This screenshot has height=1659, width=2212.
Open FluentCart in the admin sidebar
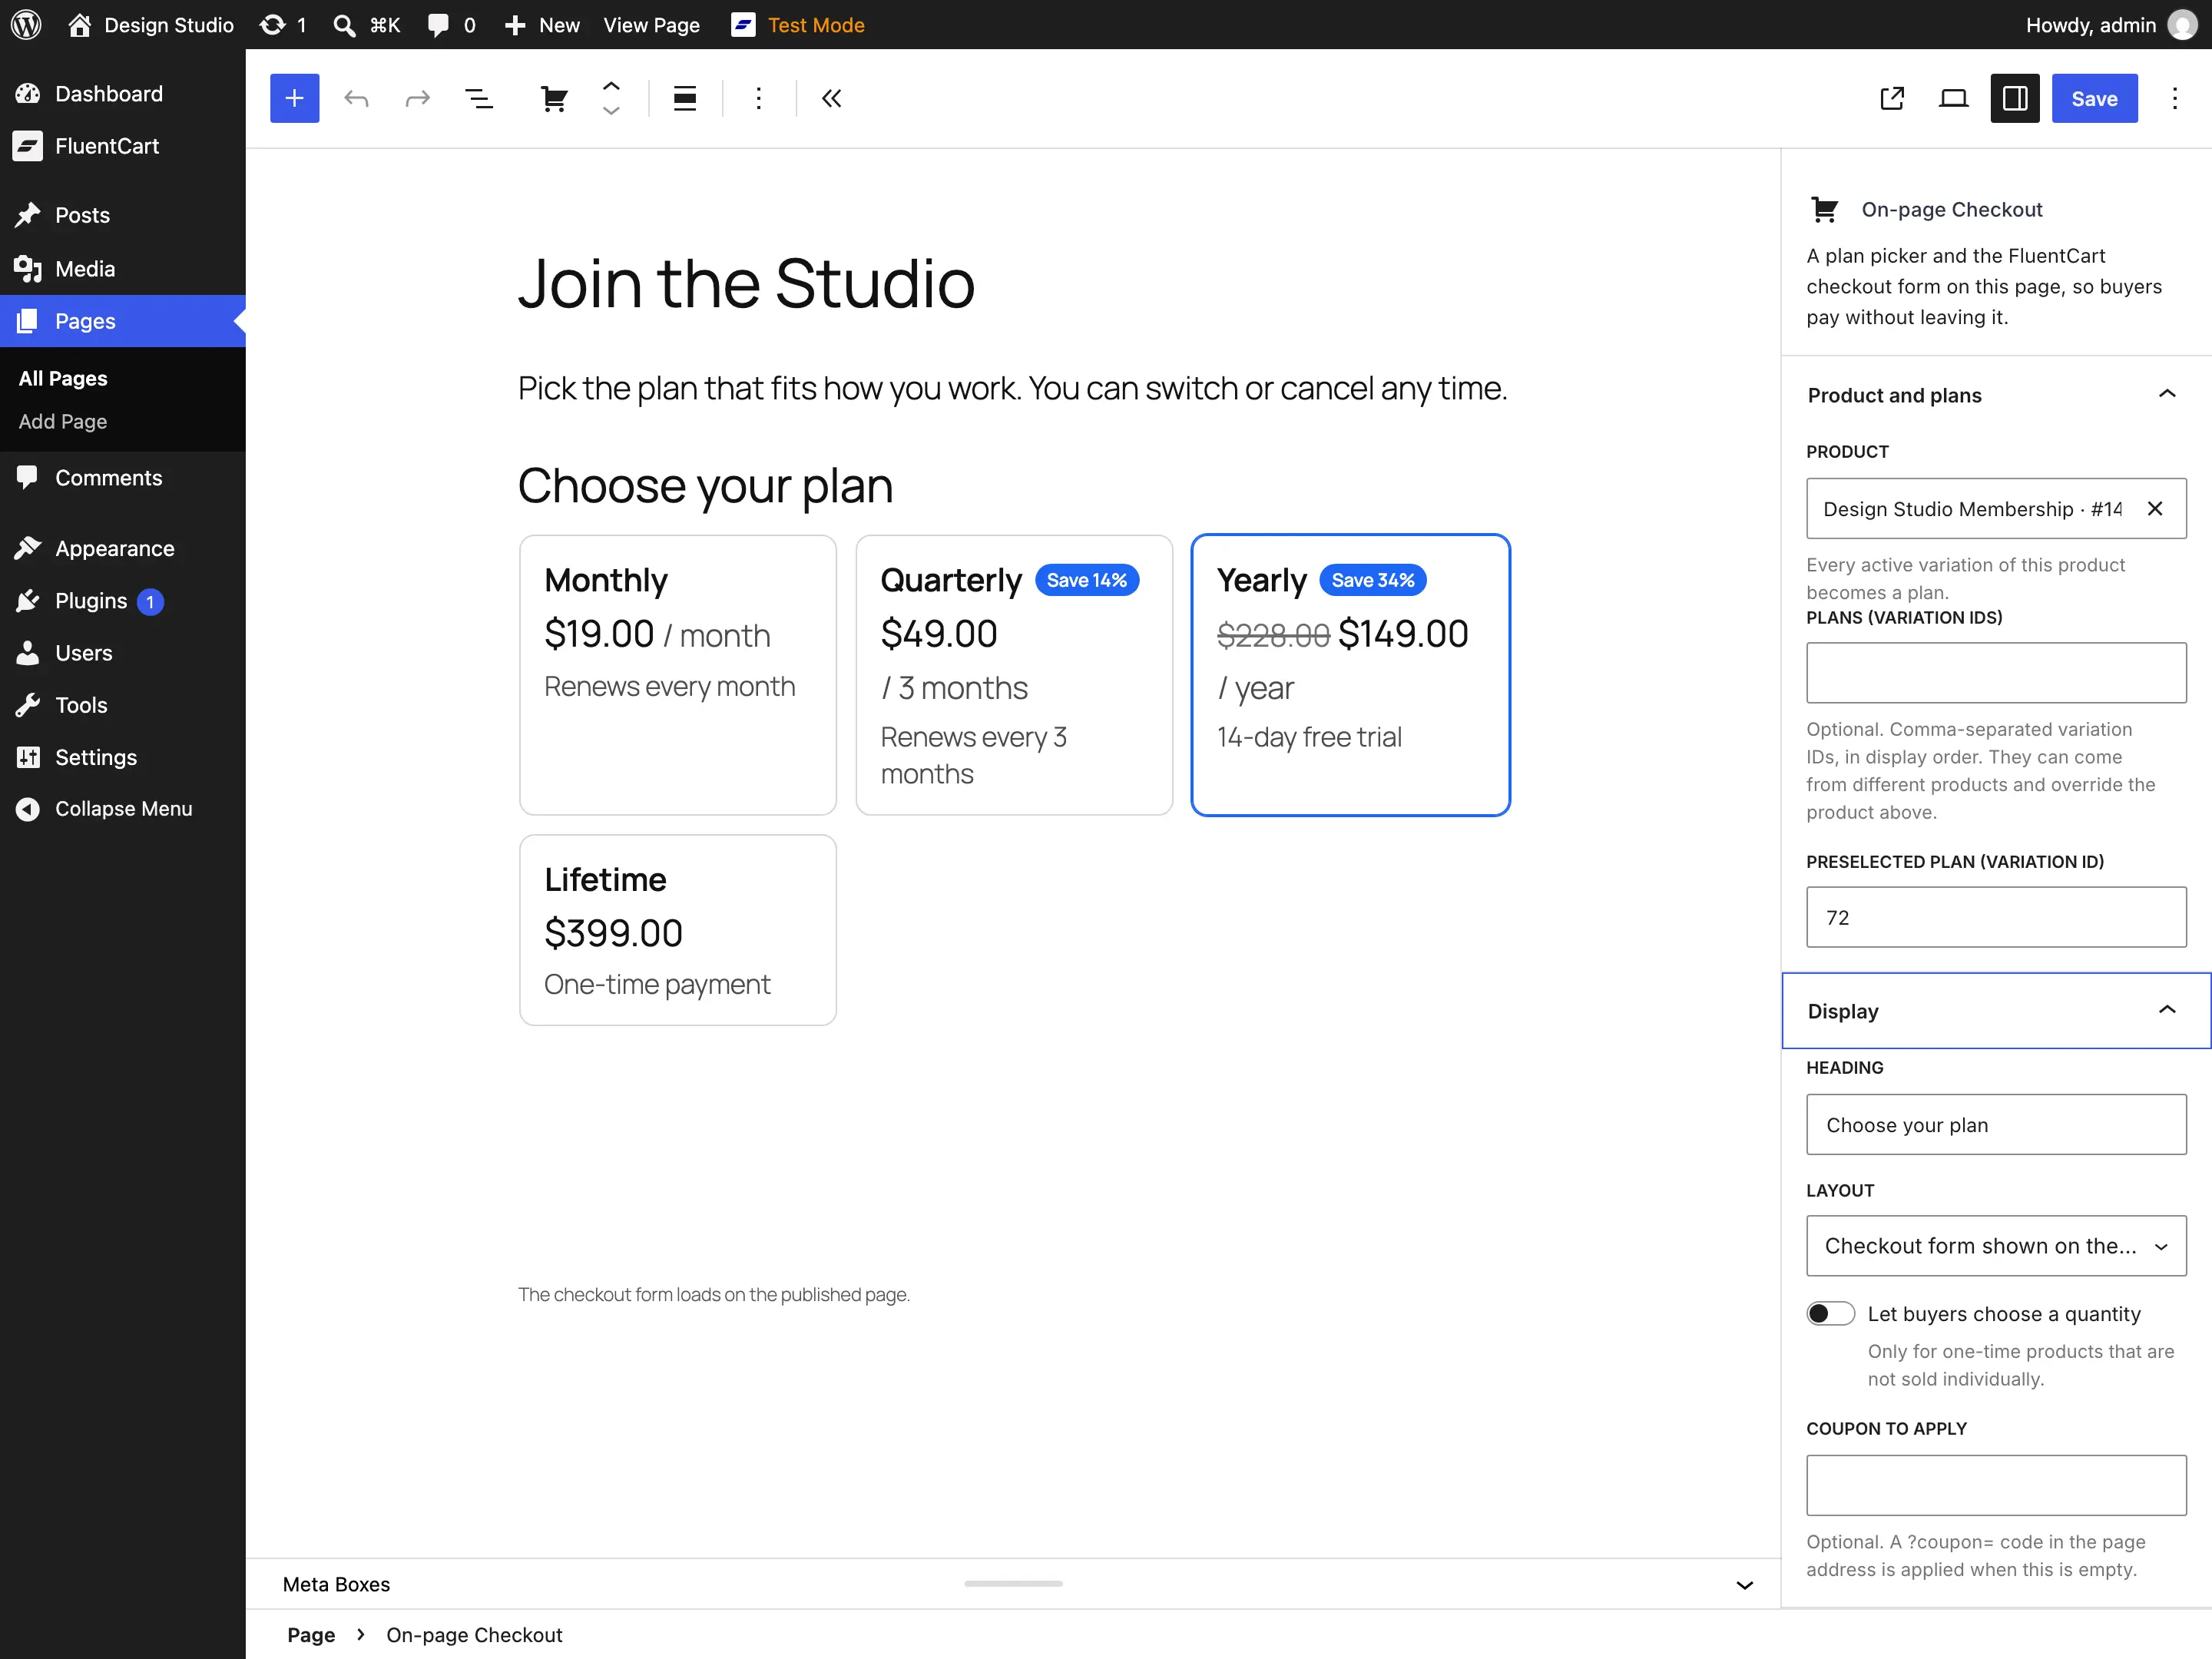[122, 146]
